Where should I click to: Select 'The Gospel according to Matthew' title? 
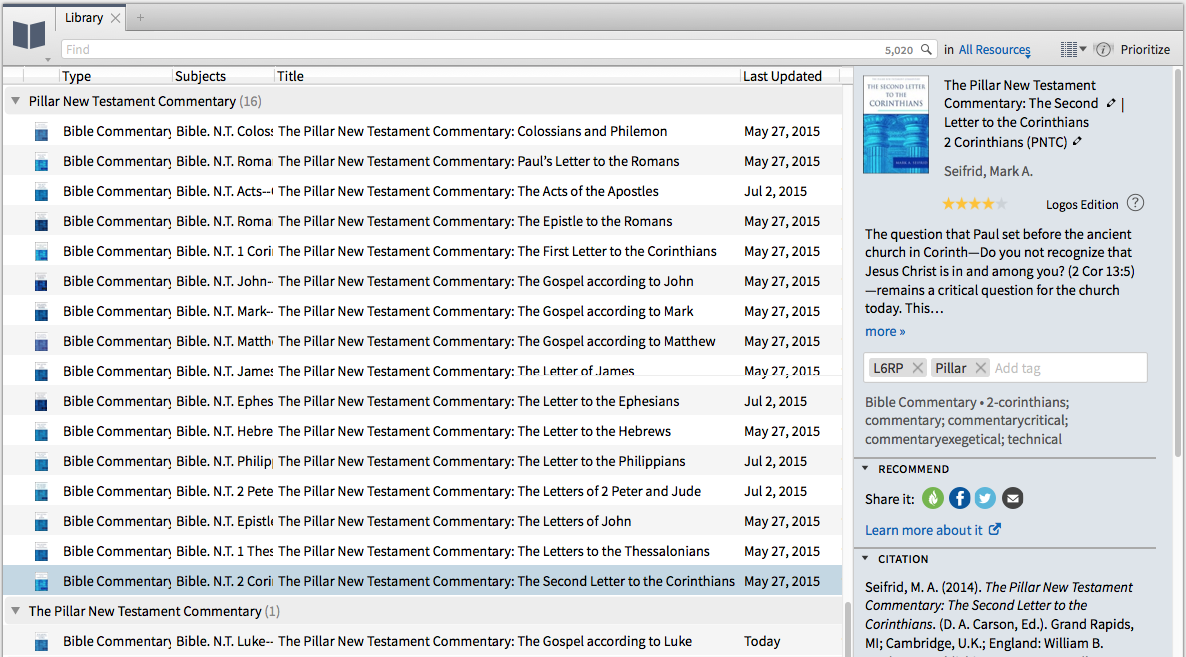tap(496, 341)
